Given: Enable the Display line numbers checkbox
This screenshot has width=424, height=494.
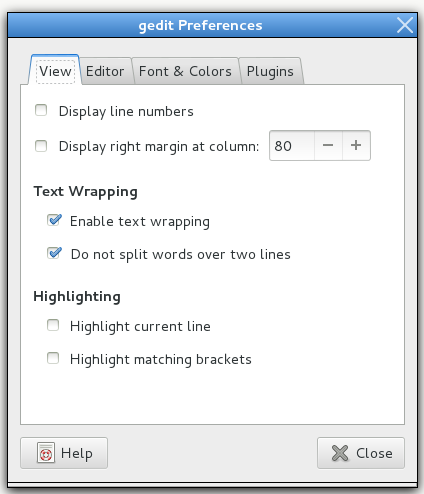Looking at the screenshot, I should click(41, 110).
